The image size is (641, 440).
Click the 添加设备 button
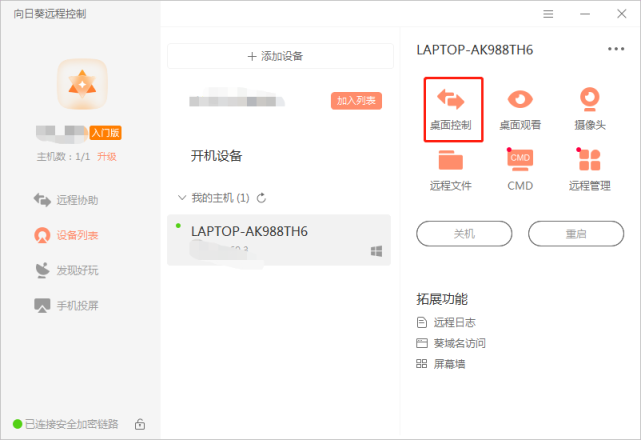pos(280,56)
